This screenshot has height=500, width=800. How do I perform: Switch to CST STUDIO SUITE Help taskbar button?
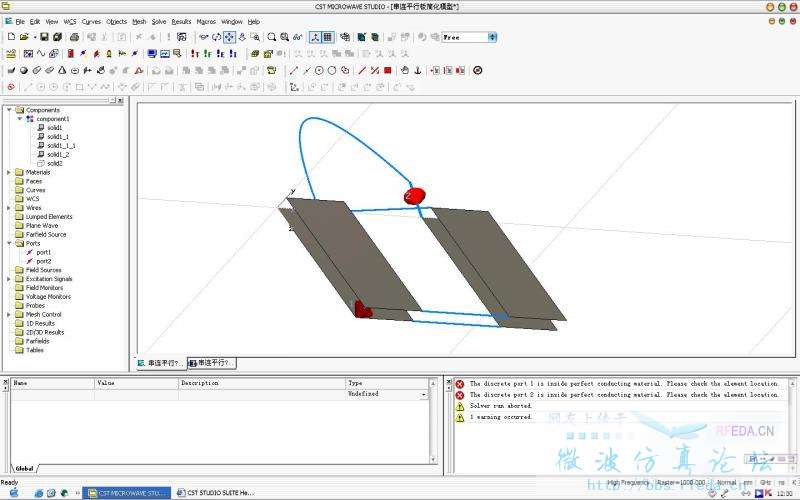(x=215, y=493)
